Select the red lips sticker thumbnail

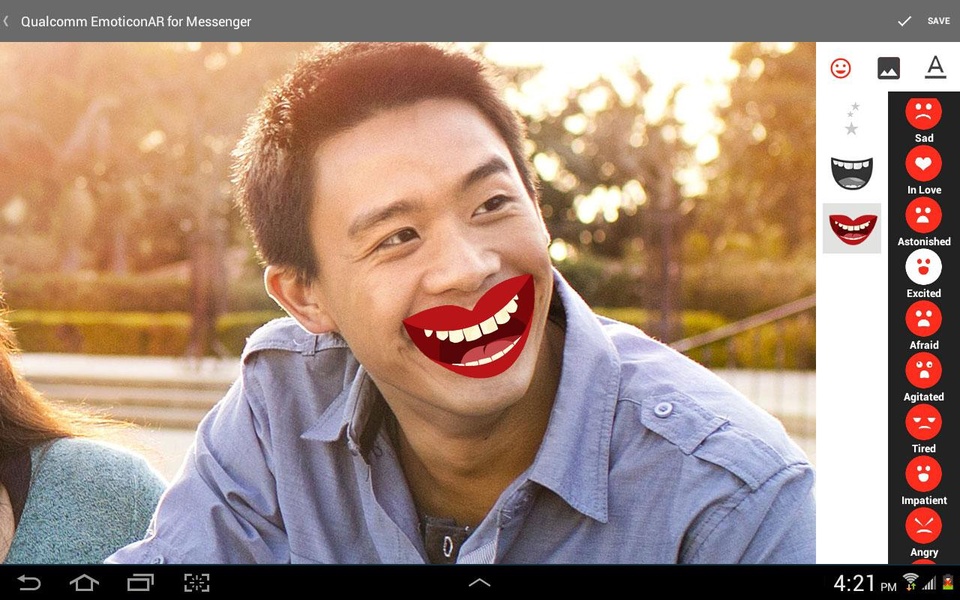(x=852, y=228)
